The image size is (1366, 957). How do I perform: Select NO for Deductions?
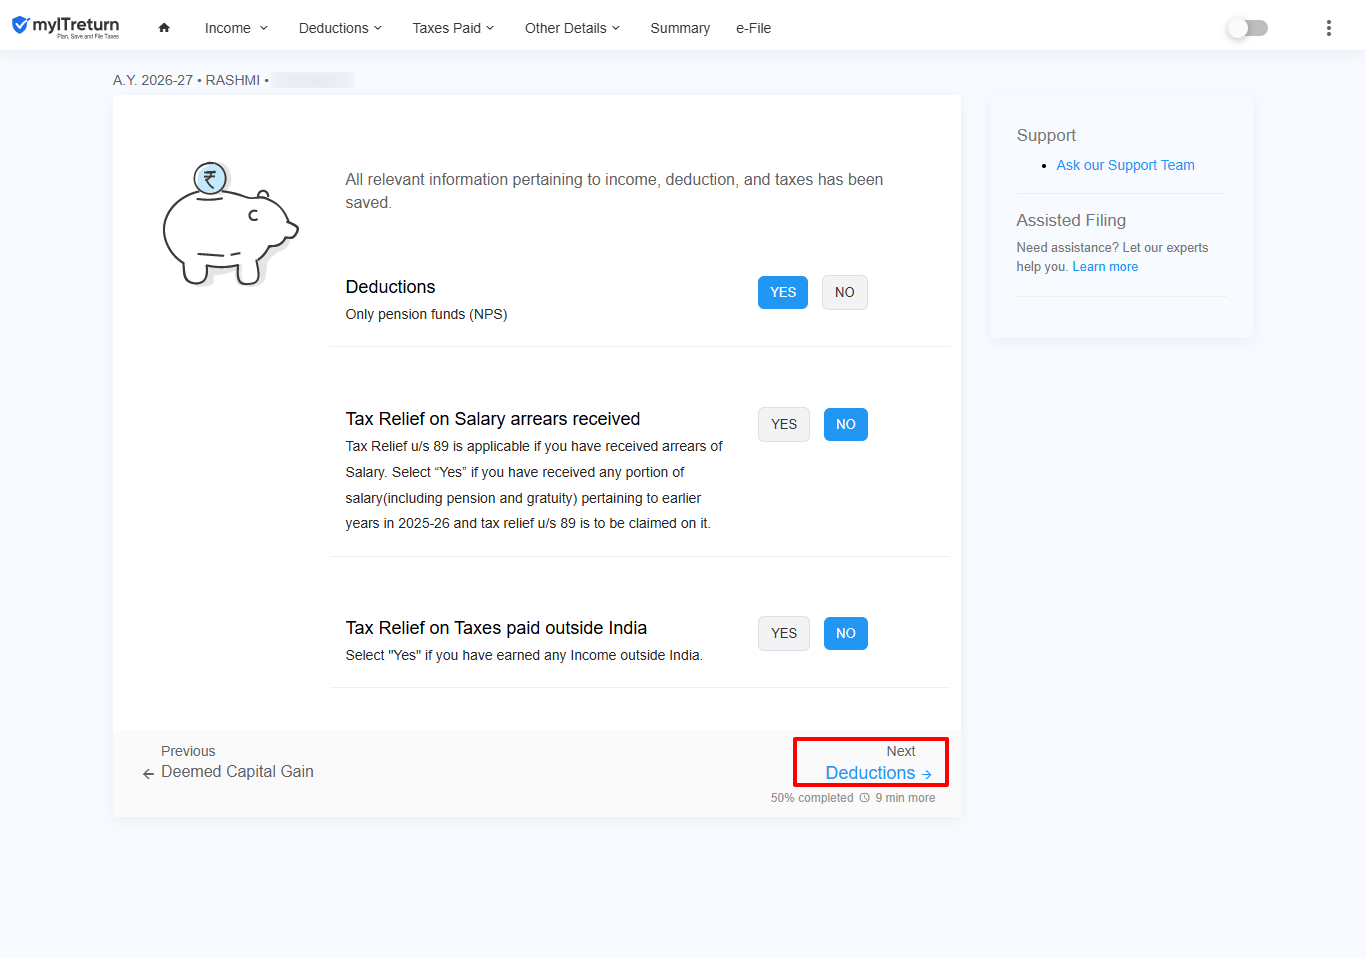click(845, 292)
